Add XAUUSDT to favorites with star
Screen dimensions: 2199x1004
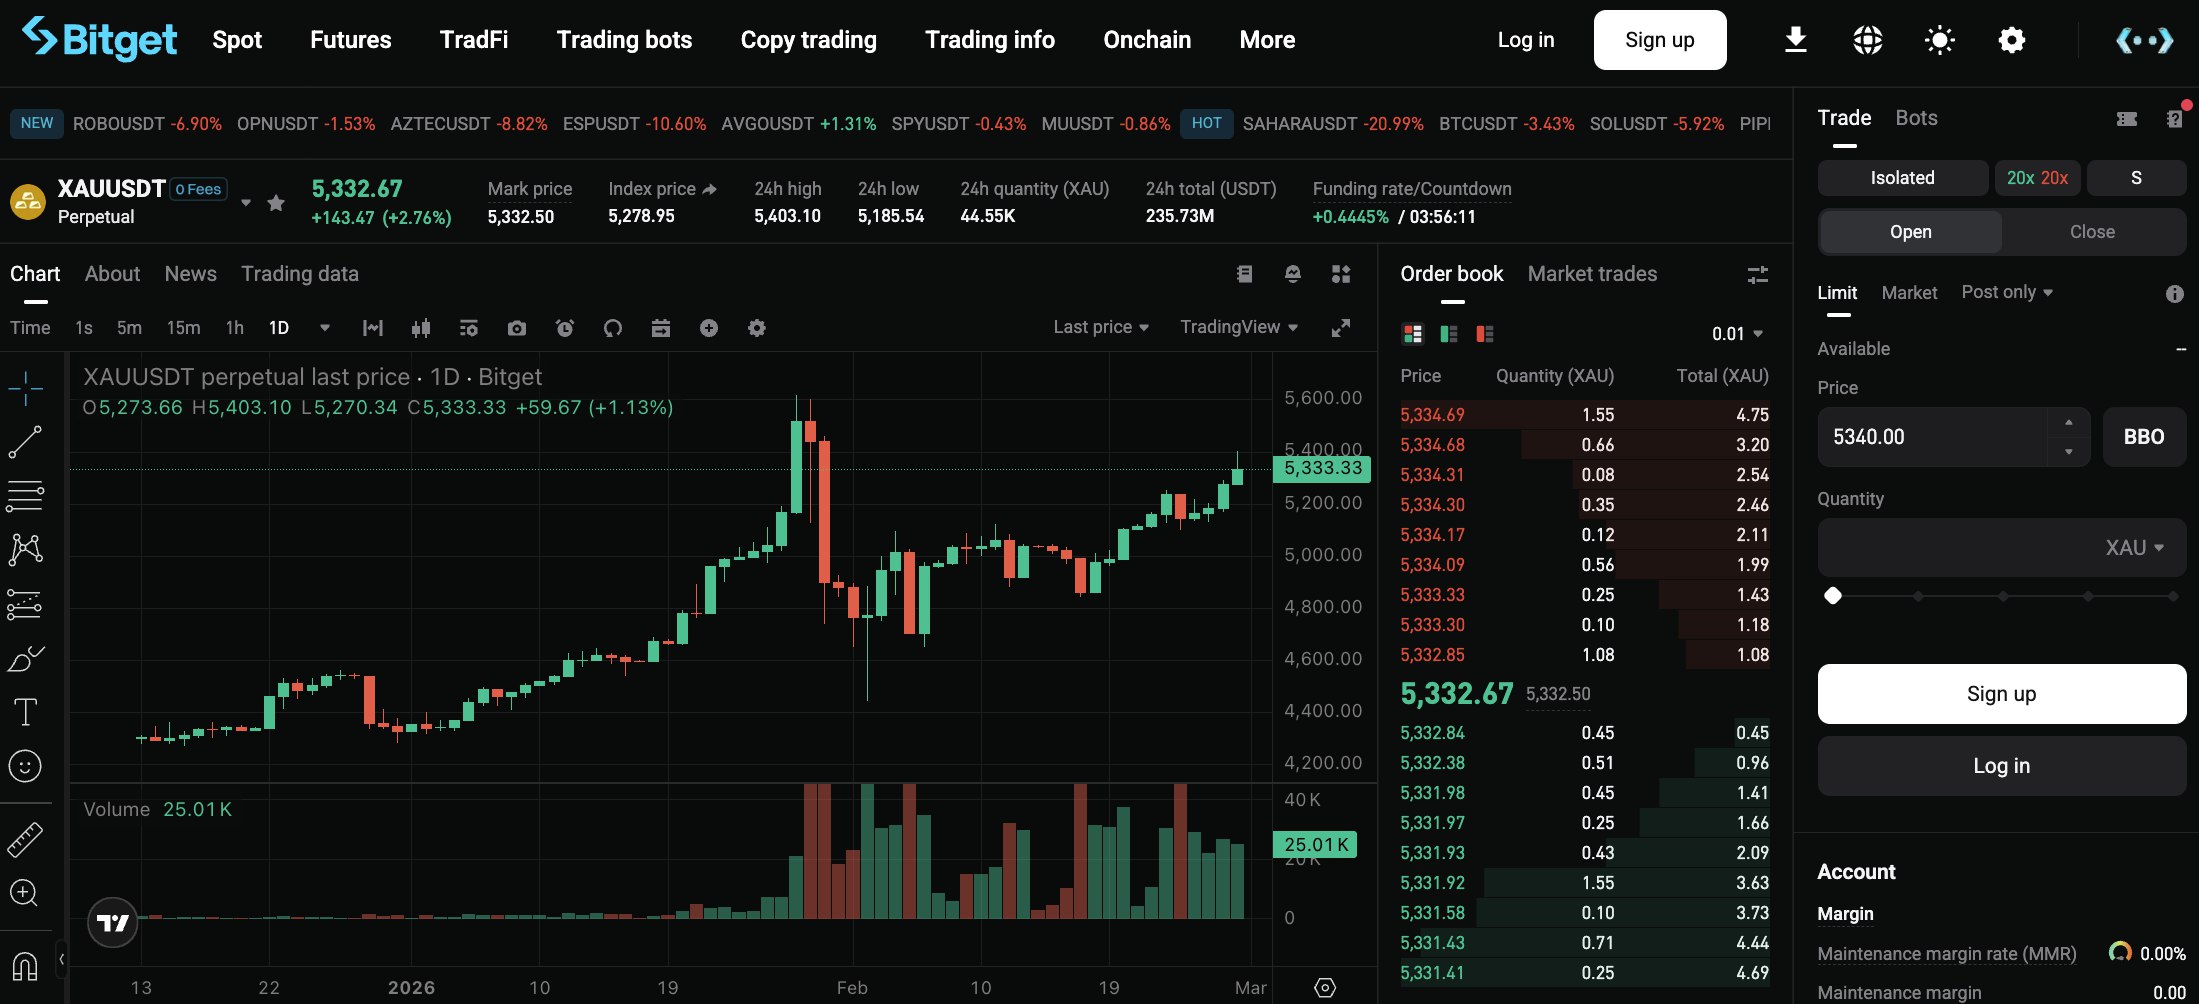(x=276, y=203)
